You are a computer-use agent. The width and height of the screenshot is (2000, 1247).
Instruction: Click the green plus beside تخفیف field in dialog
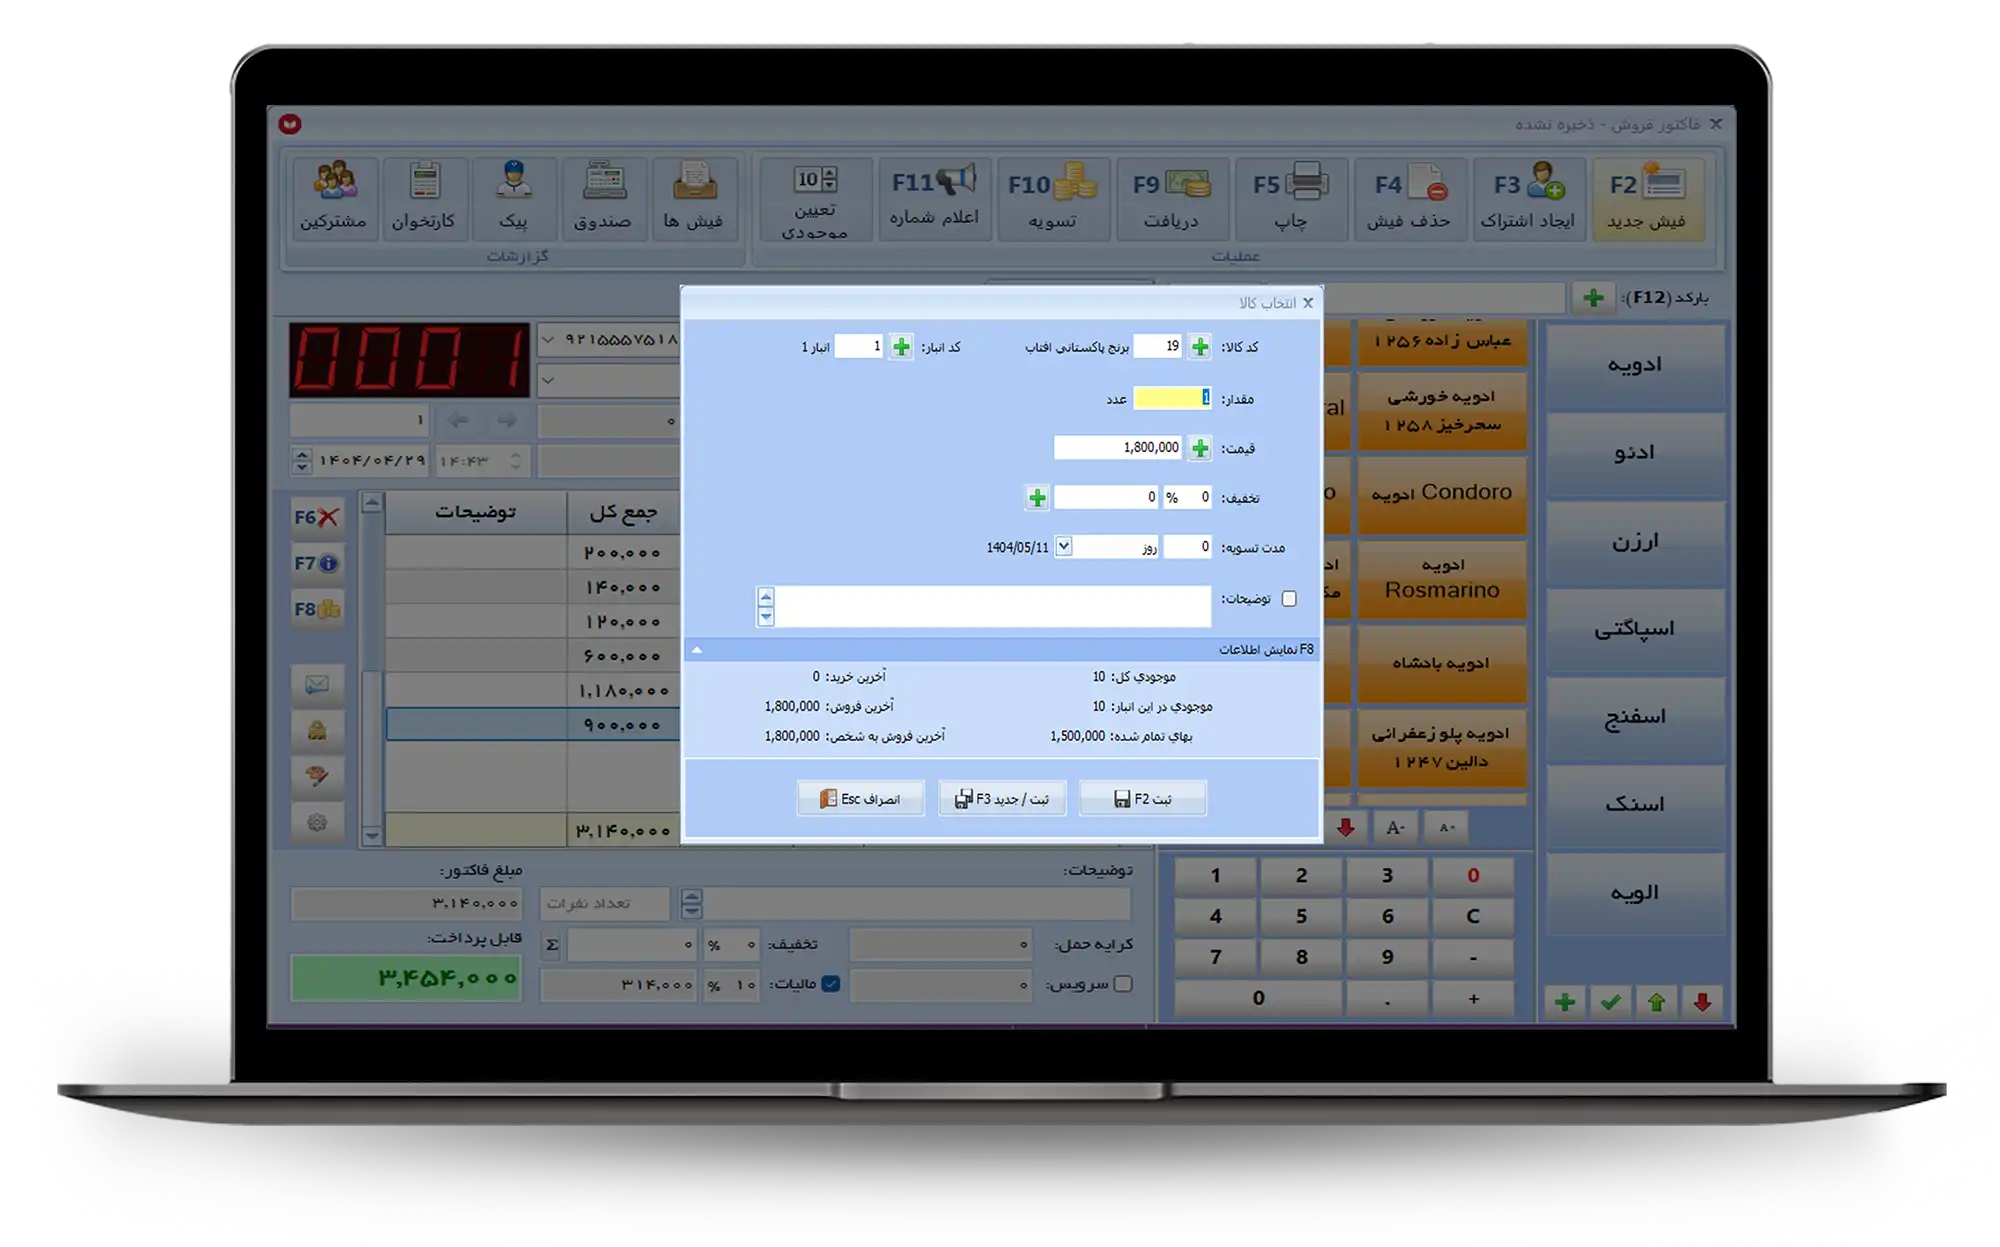point(1037,497)
